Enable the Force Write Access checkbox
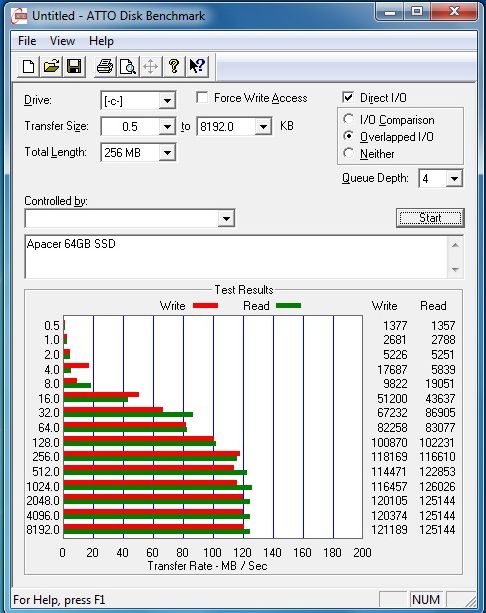 tap(202, 97)
